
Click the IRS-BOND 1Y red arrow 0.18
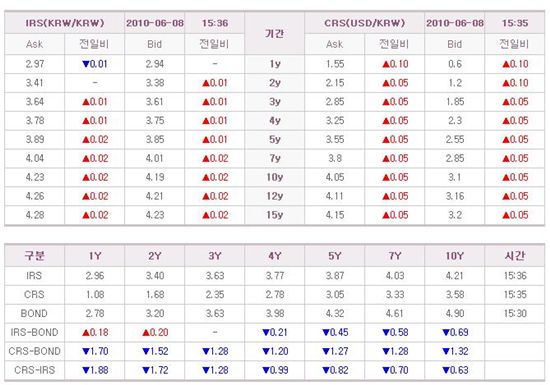95,332
